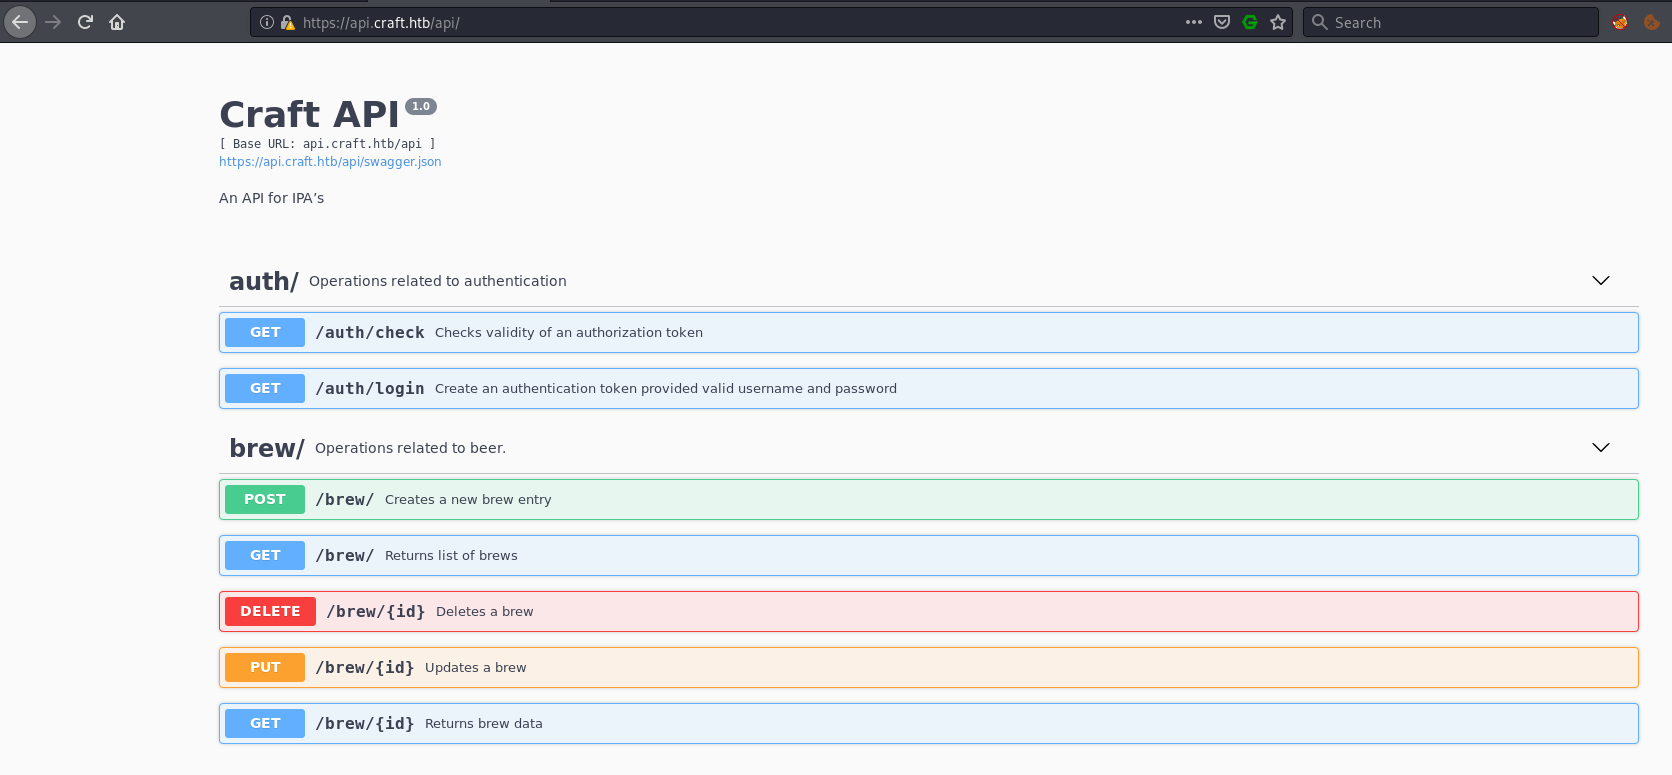
Task: Click the 1.0 version badge
Action: pyautogui.click(x=421, y=106)
